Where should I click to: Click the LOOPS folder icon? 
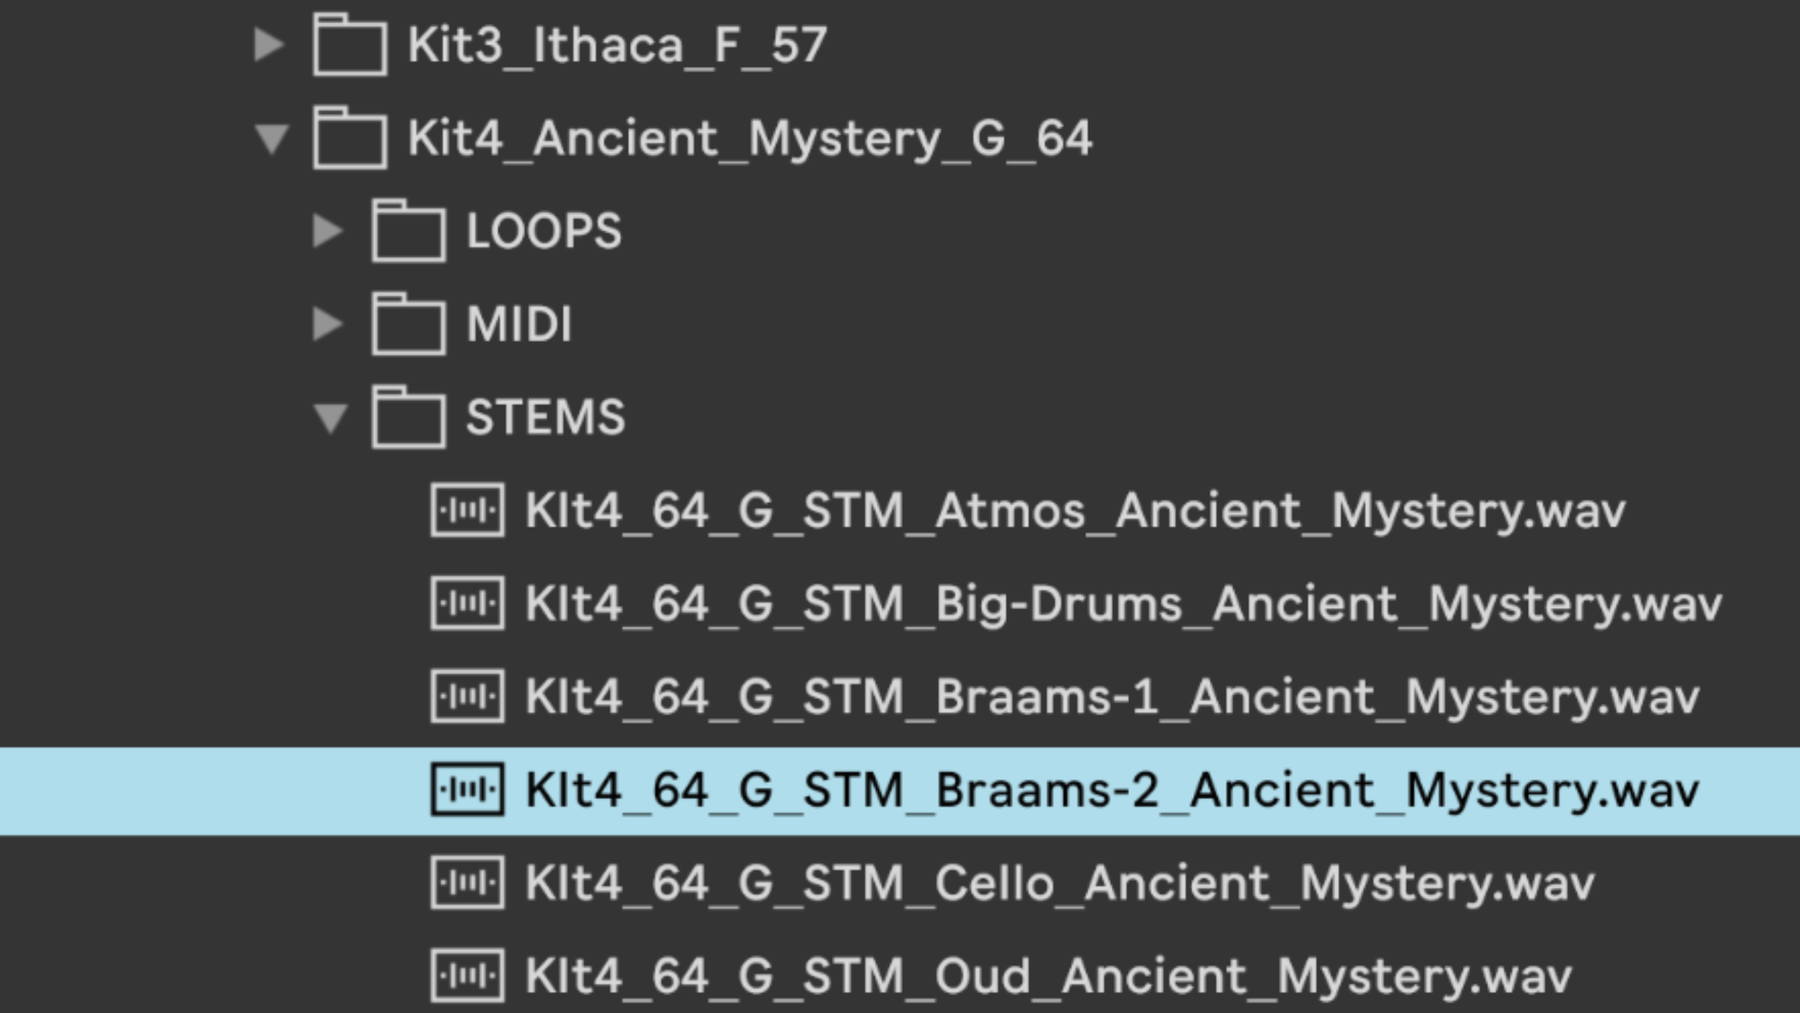(408, 230)
